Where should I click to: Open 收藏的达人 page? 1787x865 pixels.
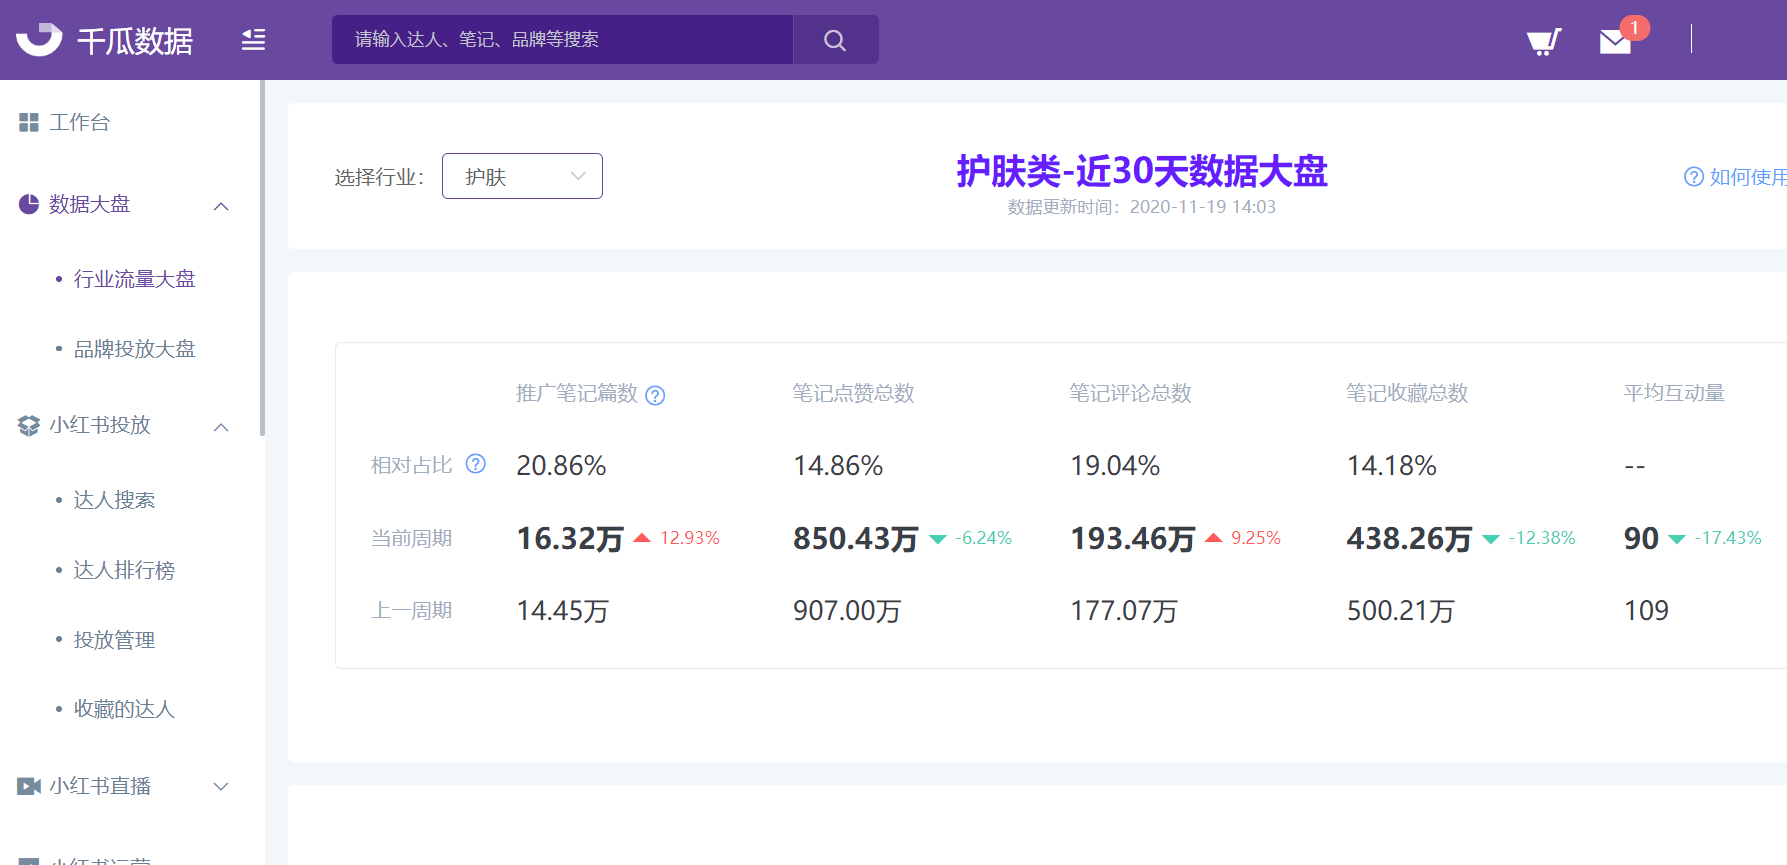pos(124,709)
